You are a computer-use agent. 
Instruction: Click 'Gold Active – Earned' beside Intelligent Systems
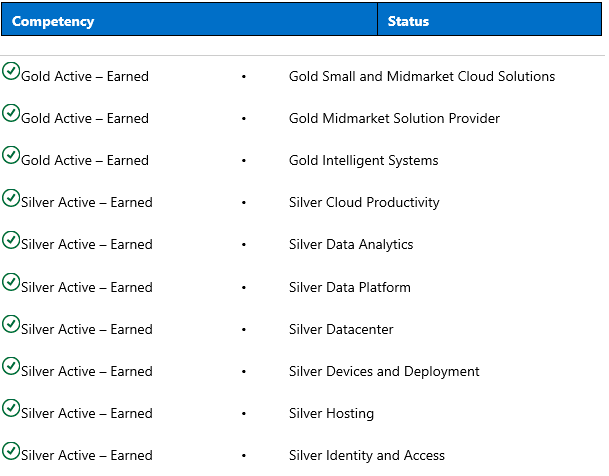(85, 160)
